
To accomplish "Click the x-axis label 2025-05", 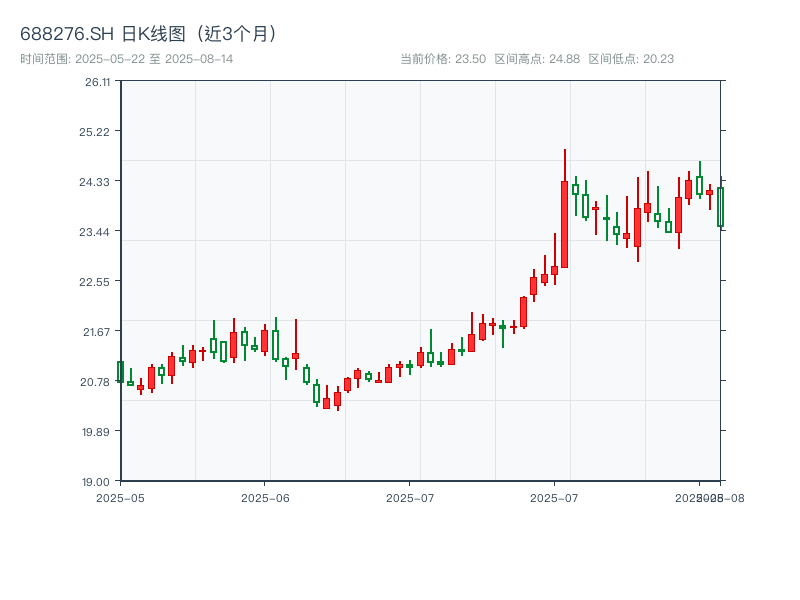I will pos(120,498).
